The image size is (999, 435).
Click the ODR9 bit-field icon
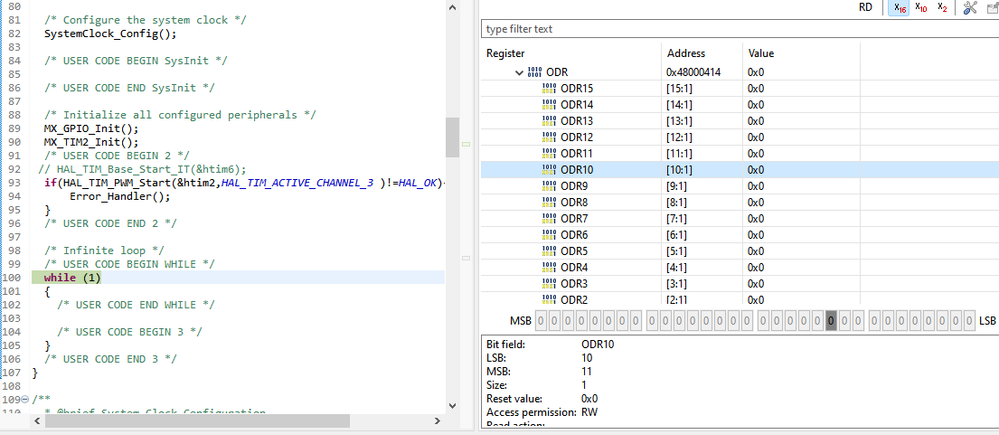[549, 186]
